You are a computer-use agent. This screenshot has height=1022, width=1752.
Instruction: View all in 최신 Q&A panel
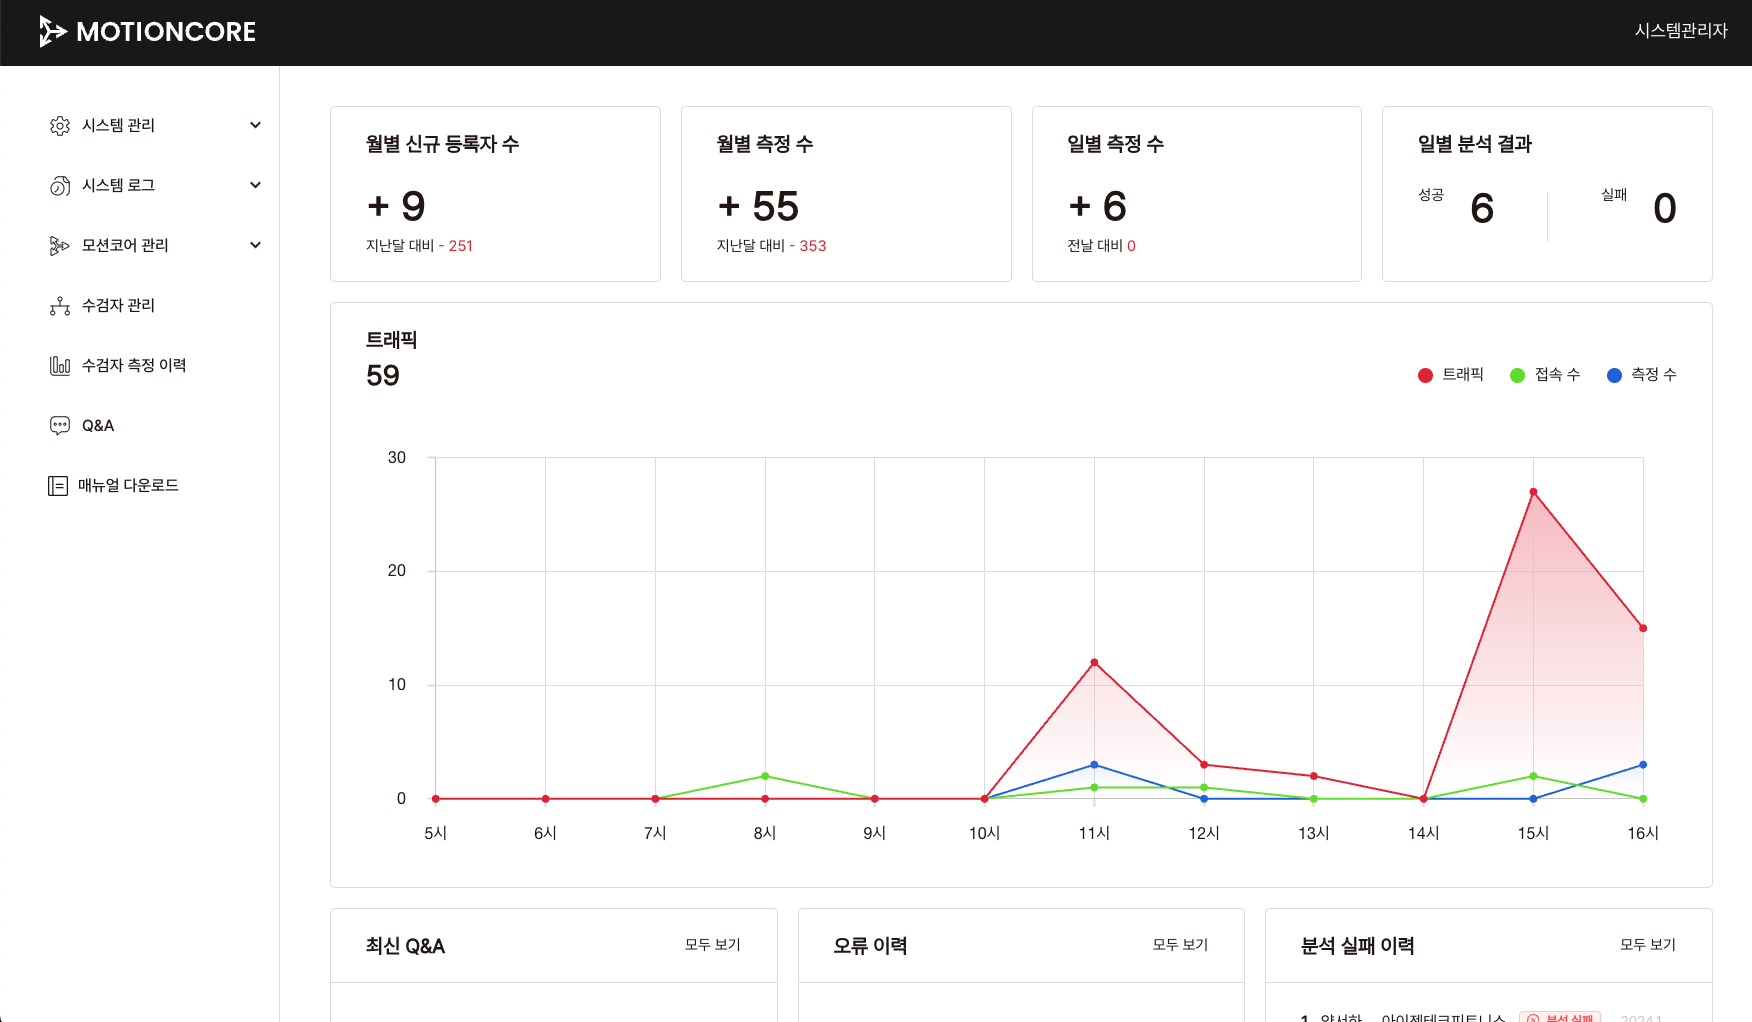point(712,944)
